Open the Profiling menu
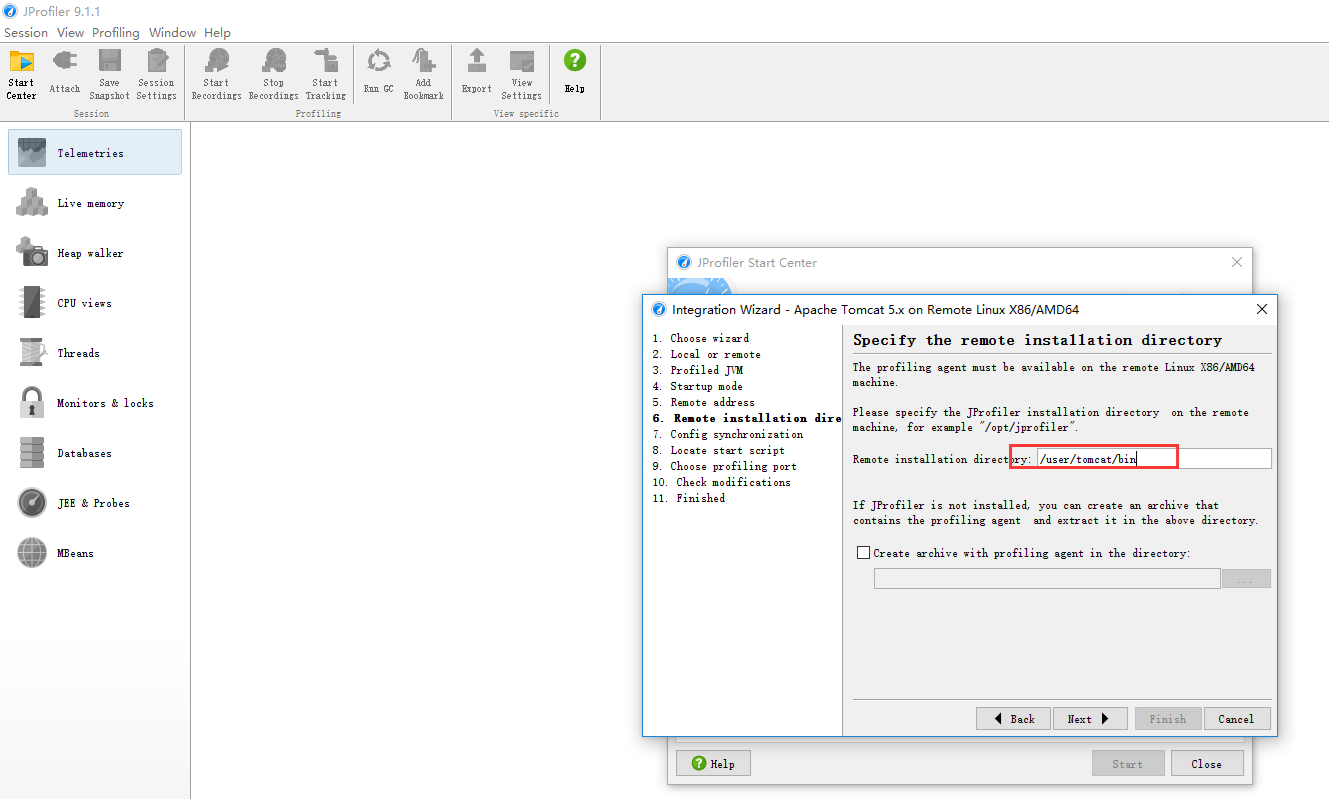 click(116, 32)
